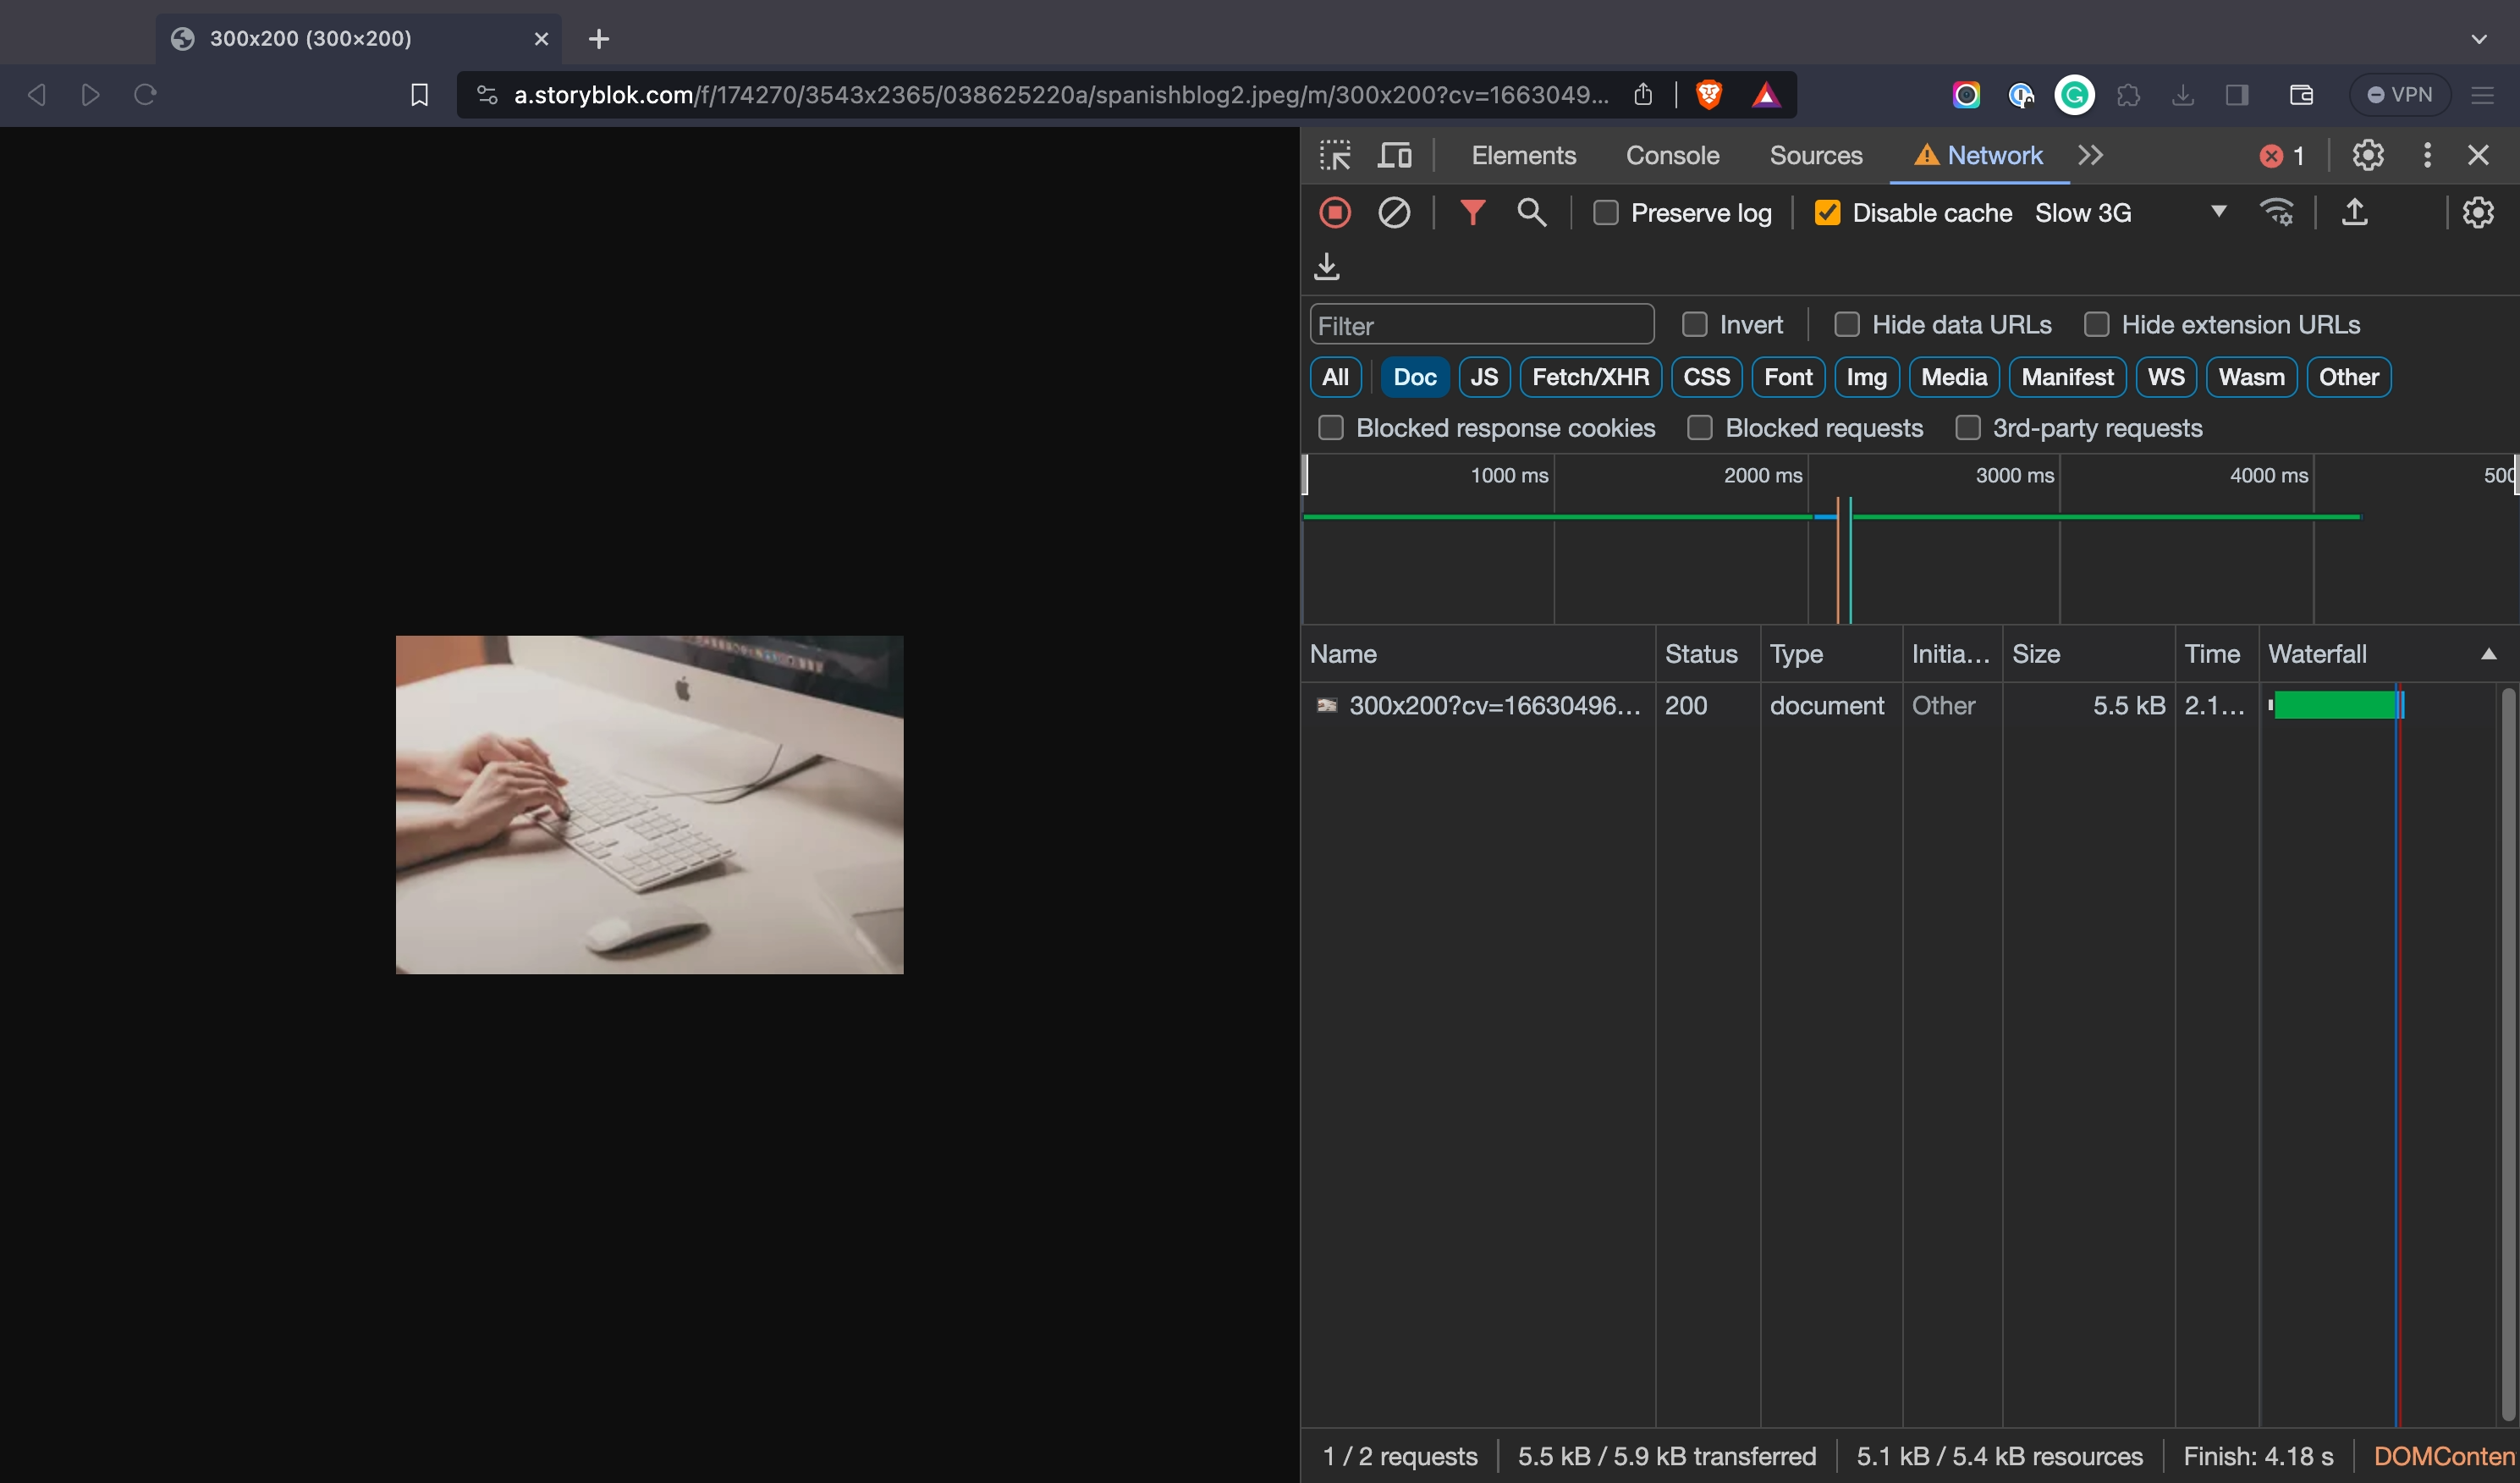The image size is (2520, 1483).
Task: Click the network Filter text field
Action: pos(1481,325)
